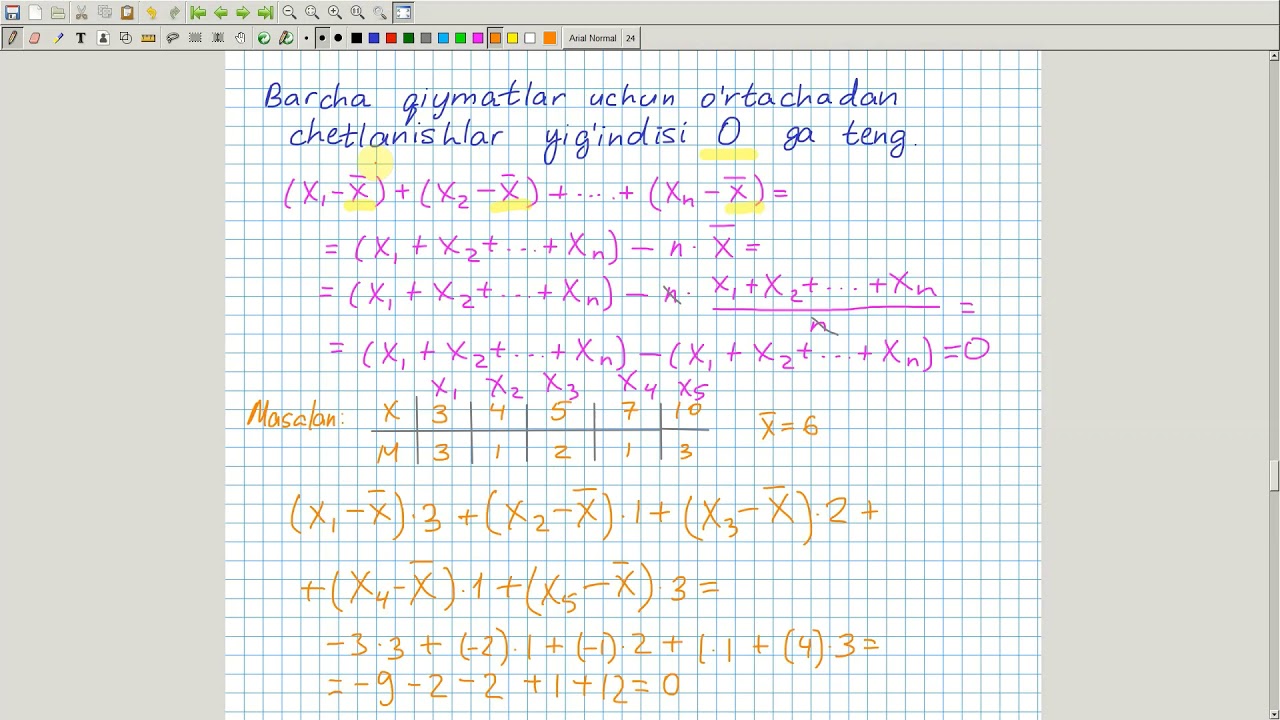Viewport: 1280px width, 720px height.
Task: Jump to the first page
Action: (198, 13)
